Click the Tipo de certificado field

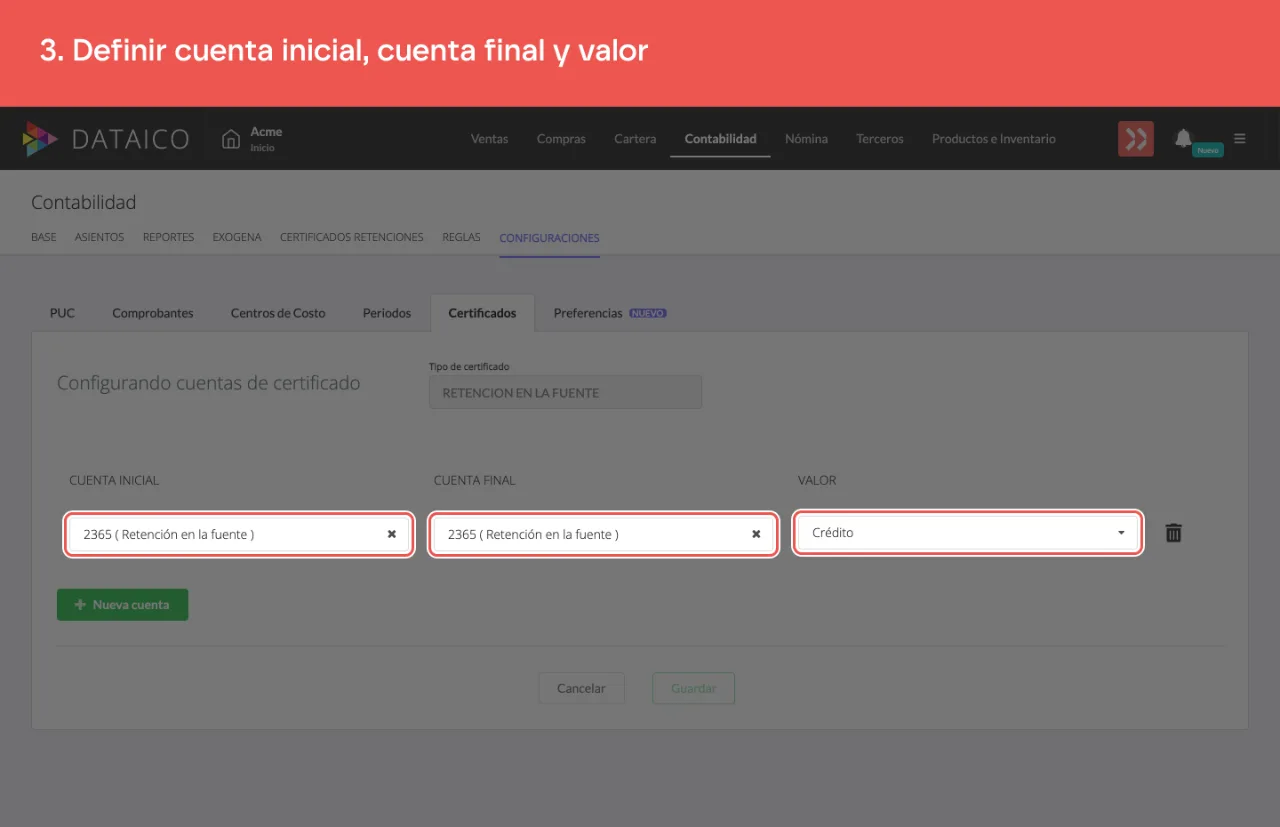click(x=565, y=393)
